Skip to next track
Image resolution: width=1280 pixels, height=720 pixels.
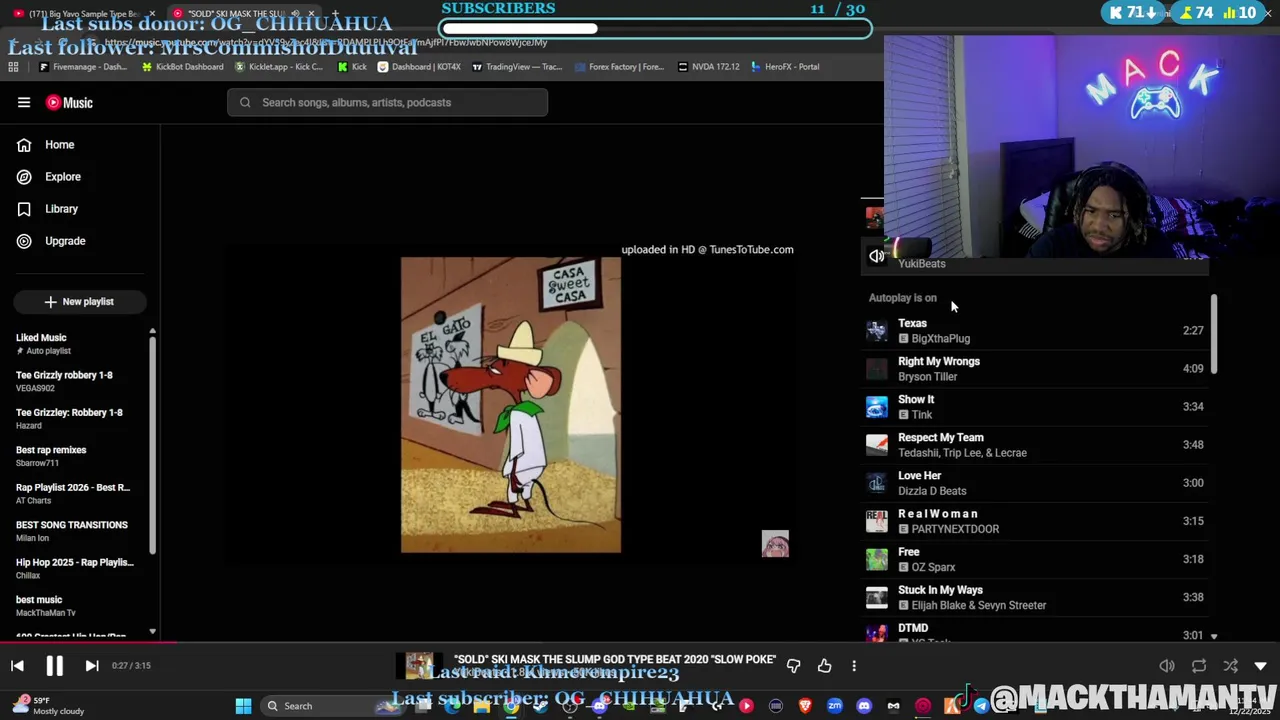(x=91, y=666)
